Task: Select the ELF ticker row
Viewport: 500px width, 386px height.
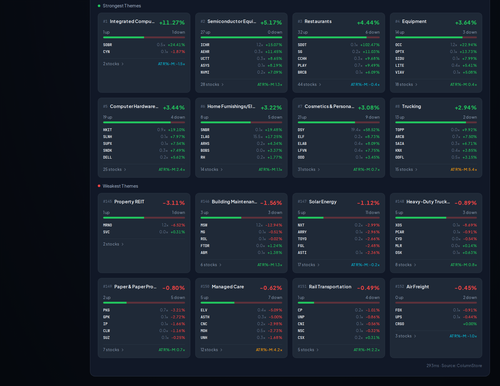Action: tap(339, 137)
